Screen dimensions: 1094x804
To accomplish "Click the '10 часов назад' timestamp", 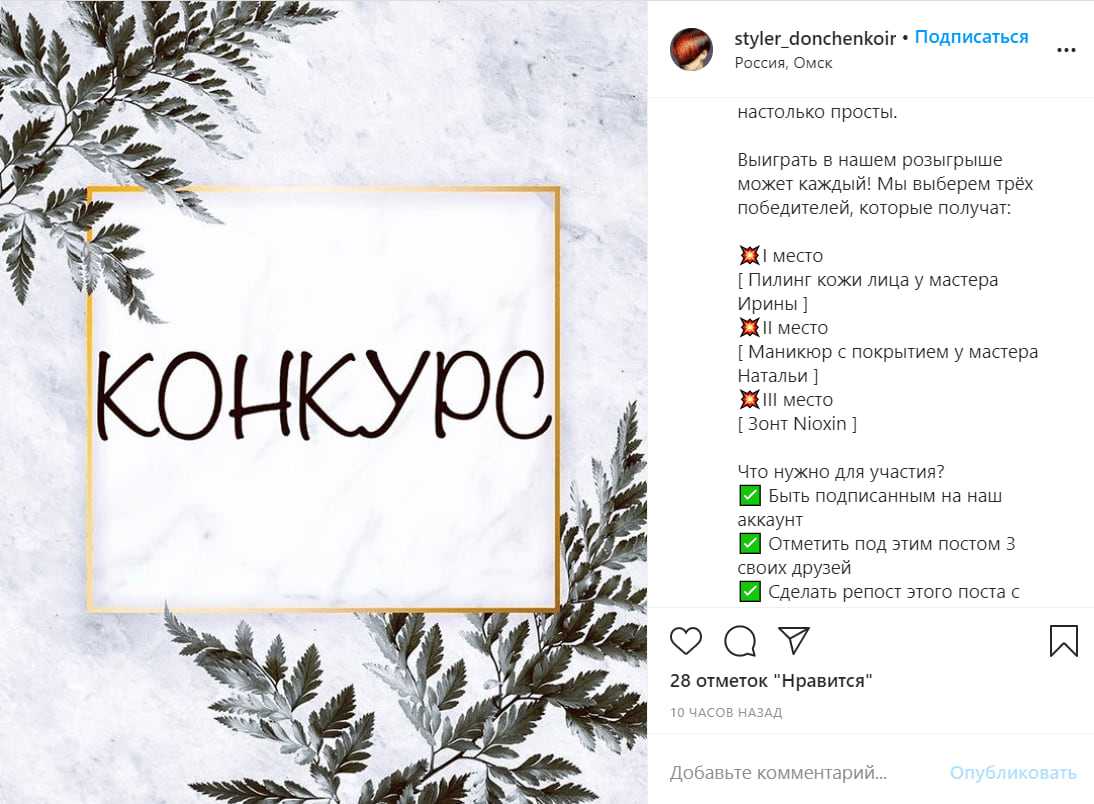I will tap(726, 713).
